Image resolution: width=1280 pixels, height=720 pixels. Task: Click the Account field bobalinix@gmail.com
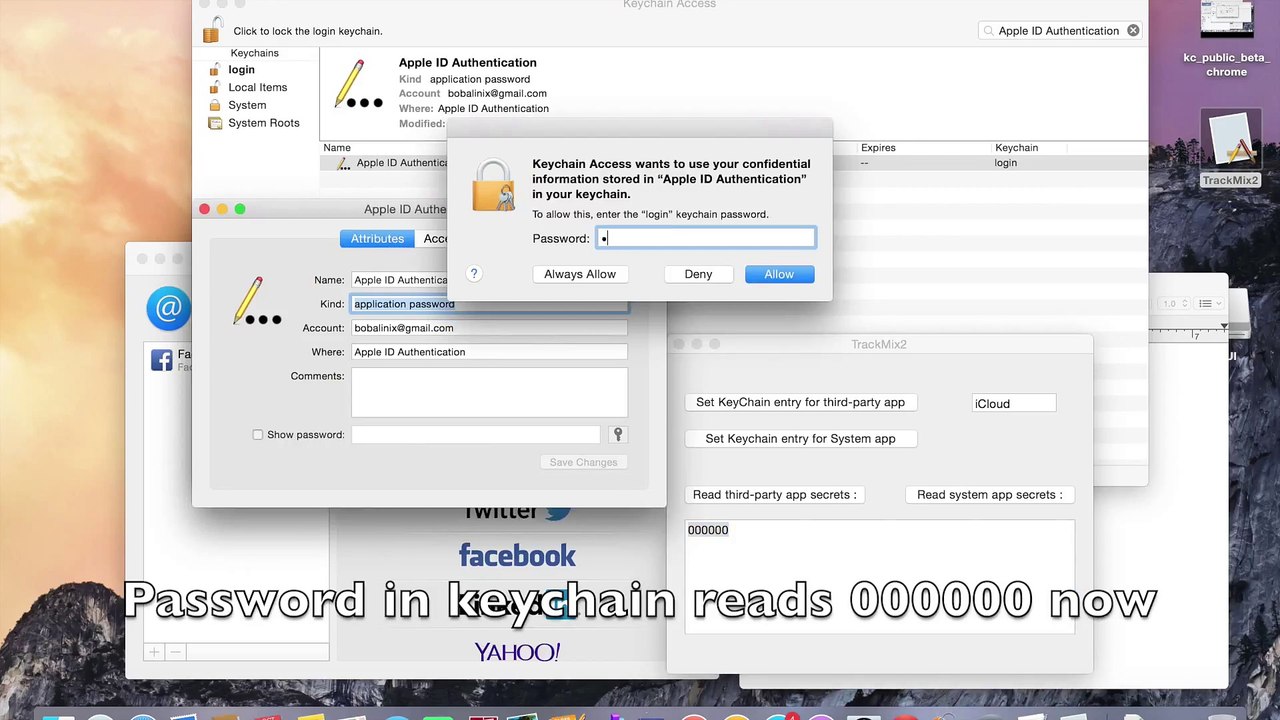[x=489, y=328]
